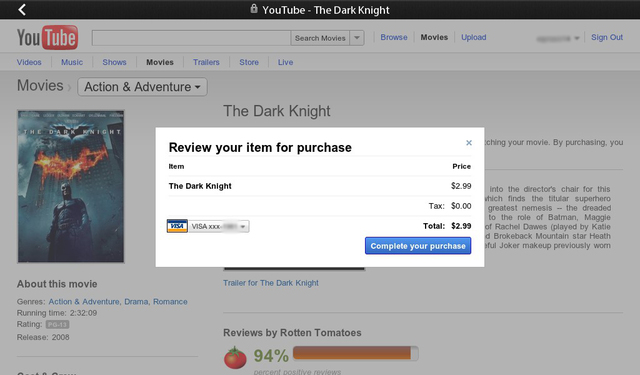Switch to the Music tab
Screen dimensions: 640x375
click(72, 62)
